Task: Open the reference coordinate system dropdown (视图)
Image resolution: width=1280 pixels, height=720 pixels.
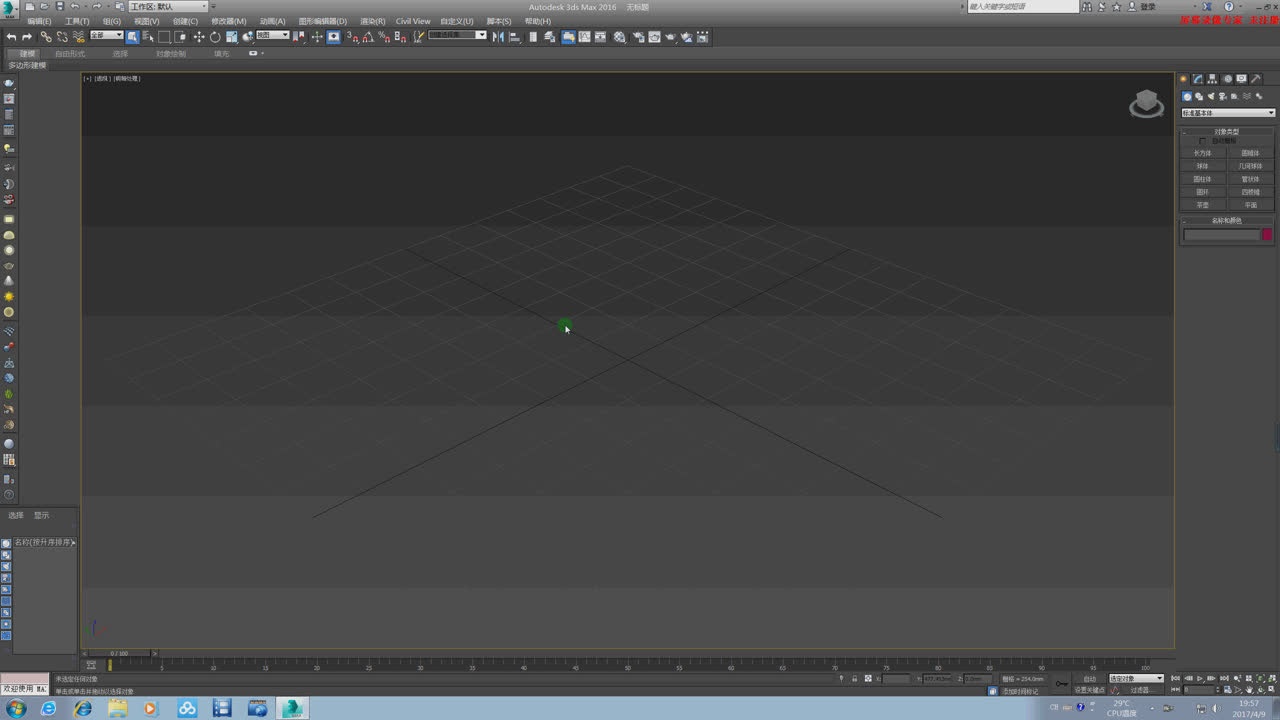Action: coord(273,35)
